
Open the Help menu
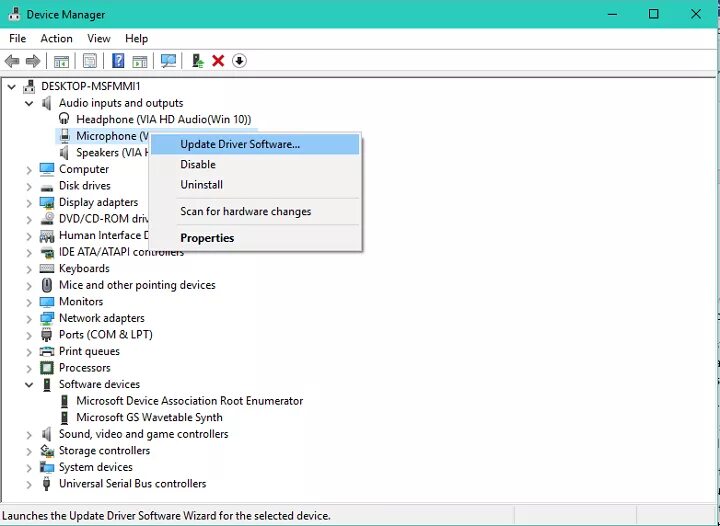point(136,39)
